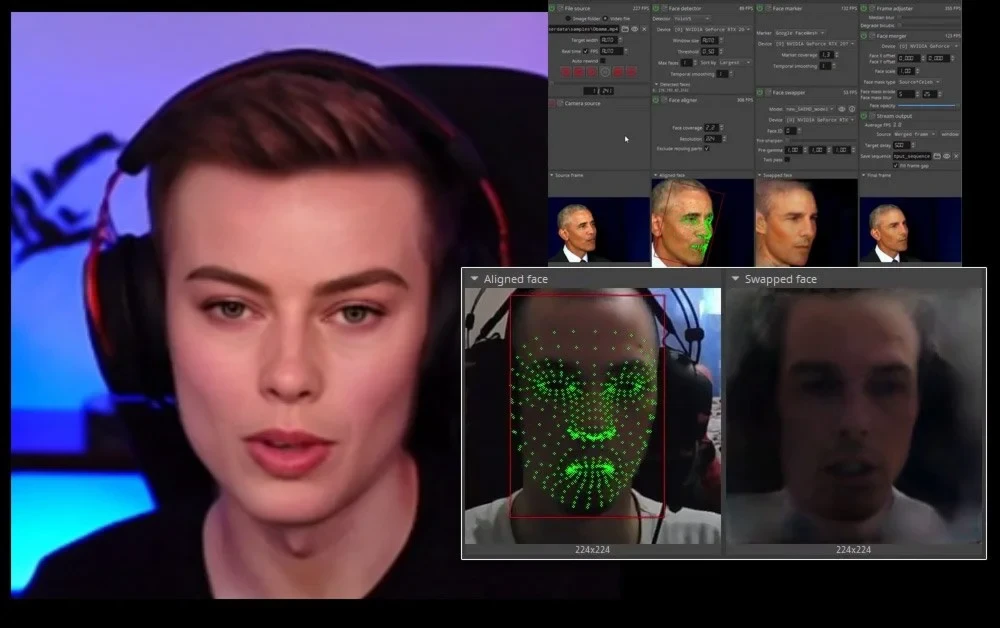Open the Detector dropdown
The width and height of the screenshot is (1000, 628).
[x=692, y=18]
